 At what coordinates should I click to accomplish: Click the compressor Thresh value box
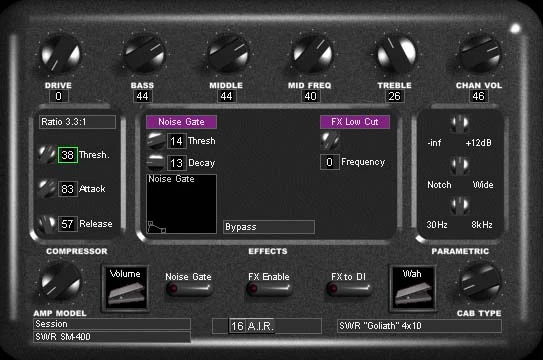[x=68, y=155]
